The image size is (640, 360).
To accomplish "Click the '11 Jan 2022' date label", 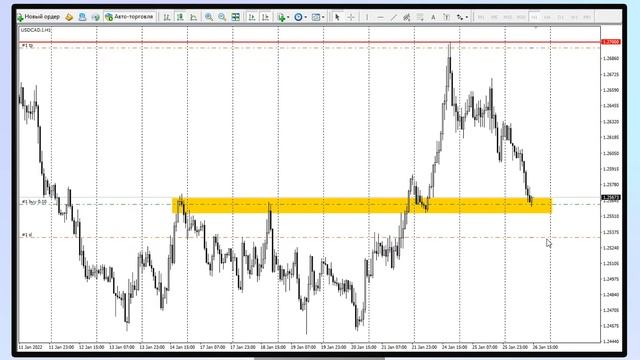I will pyautogui.click(x=31, y=347).
